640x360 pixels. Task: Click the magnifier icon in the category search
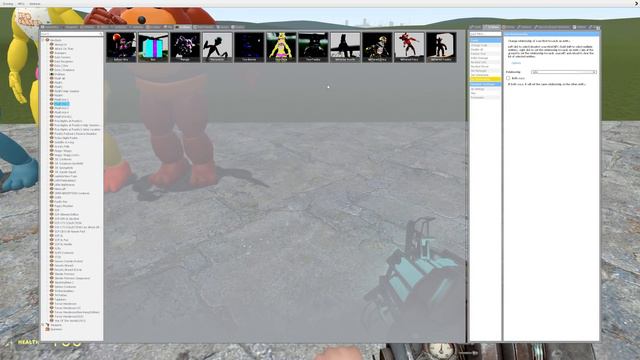(101, 34)
